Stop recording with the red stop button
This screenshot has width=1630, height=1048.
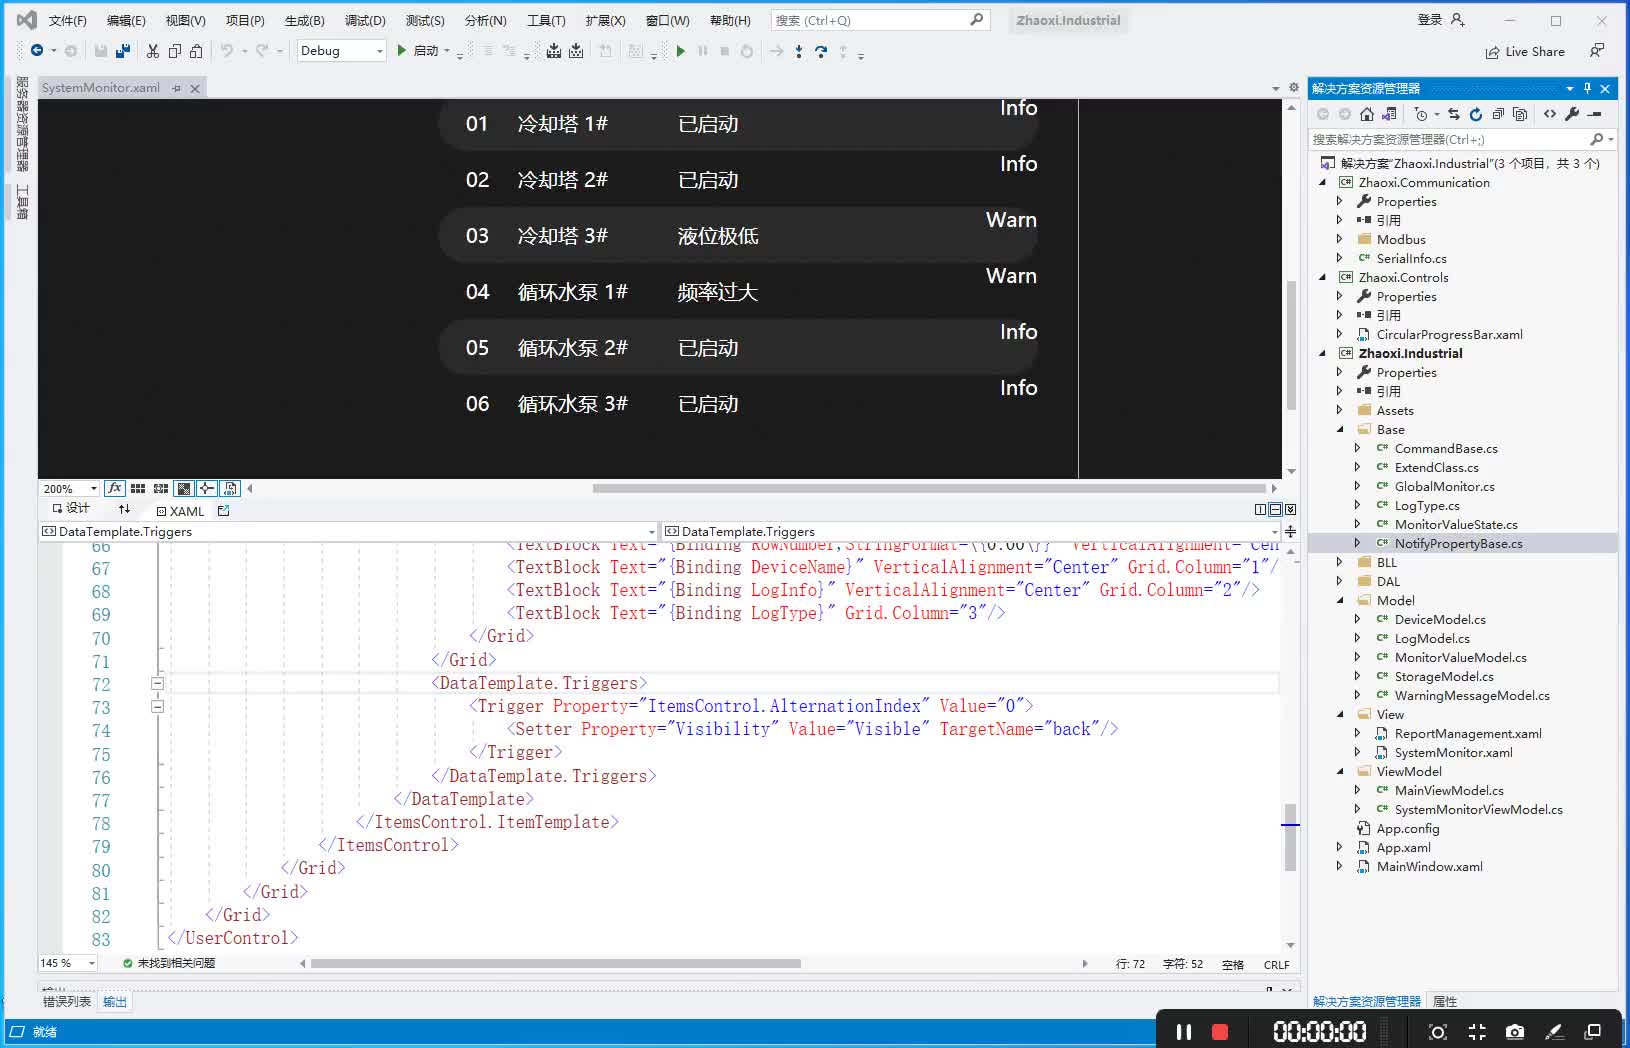pos(1220,1032)
